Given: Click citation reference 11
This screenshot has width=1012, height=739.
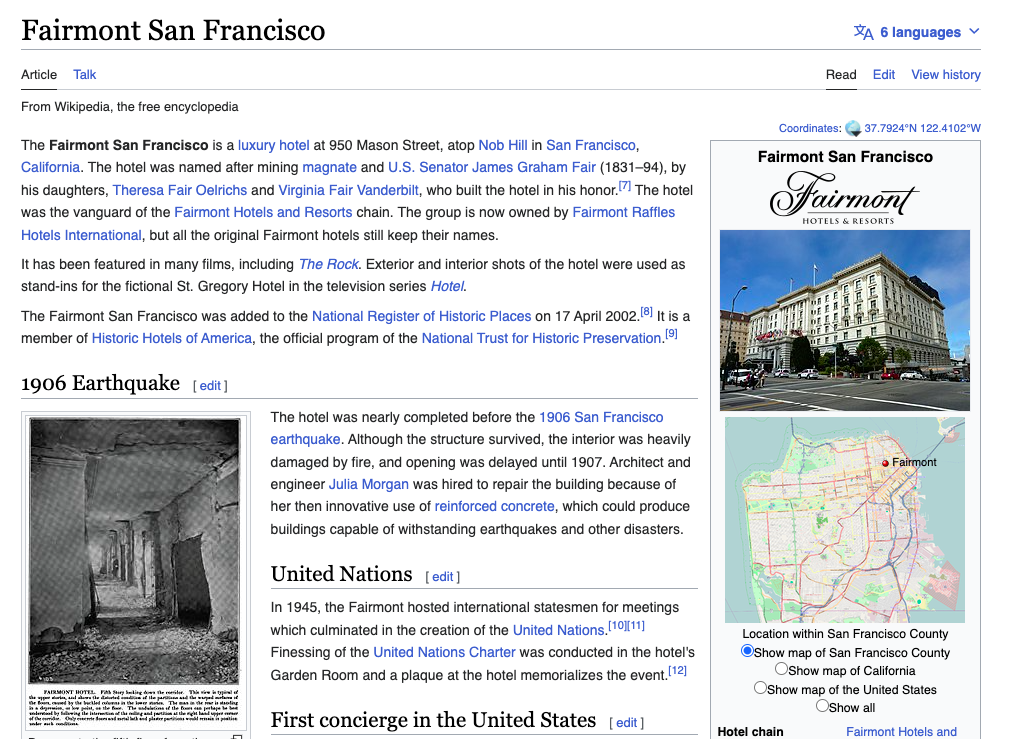Looking at the screenshot, I should pos(636,625).
